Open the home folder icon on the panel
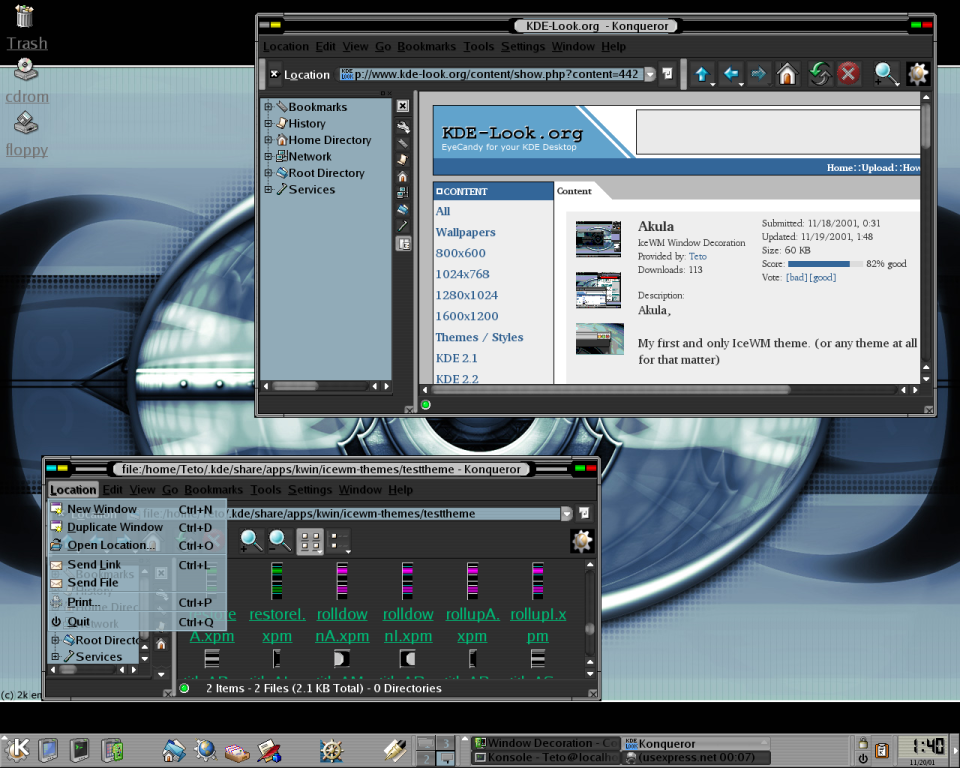The width and height of the screenshot is (960, 768). click(174, 750)
